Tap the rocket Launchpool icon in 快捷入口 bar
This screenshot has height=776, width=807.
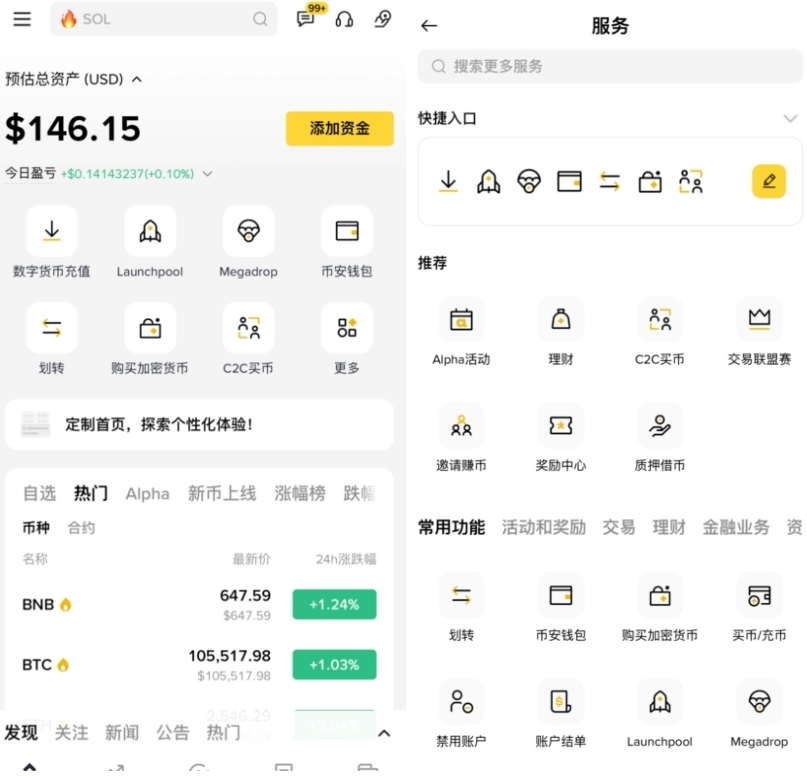[488, 181]
